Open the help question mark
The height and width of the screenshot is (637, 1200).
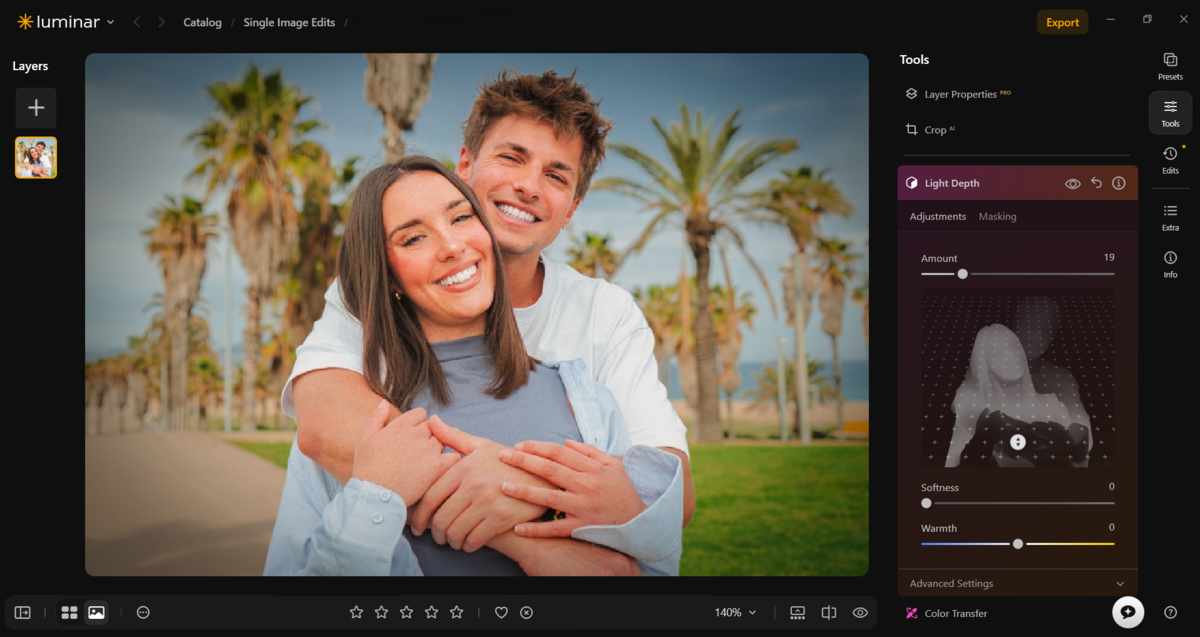pyautogui.click(x=1170, y=612)
